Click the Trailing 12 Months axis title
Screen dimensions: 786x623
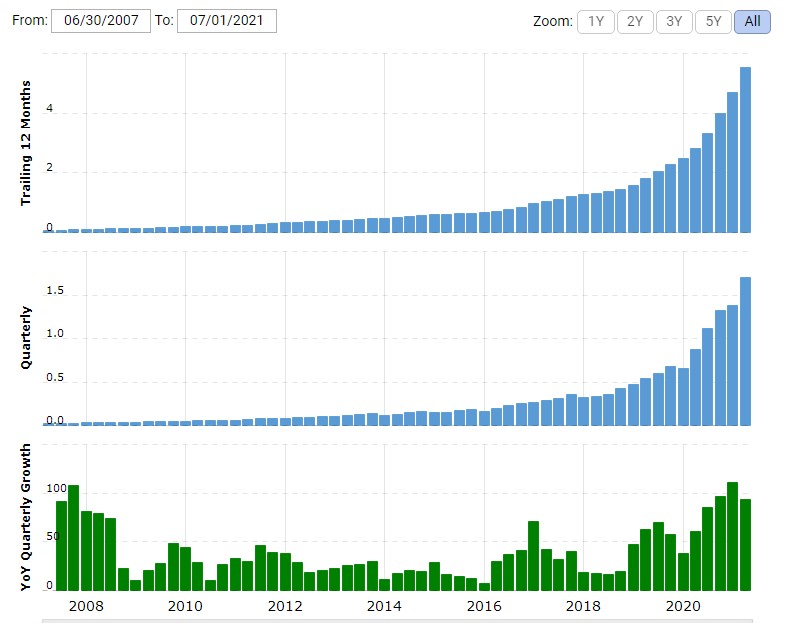click(x=26, y=143)
